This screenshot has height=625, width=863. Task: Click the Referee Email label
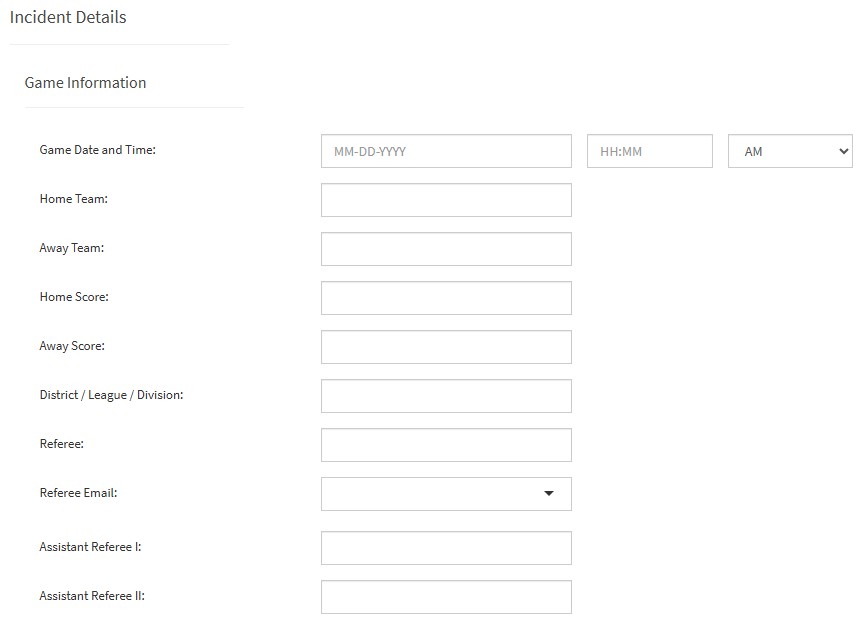click(x=78, y=492)
